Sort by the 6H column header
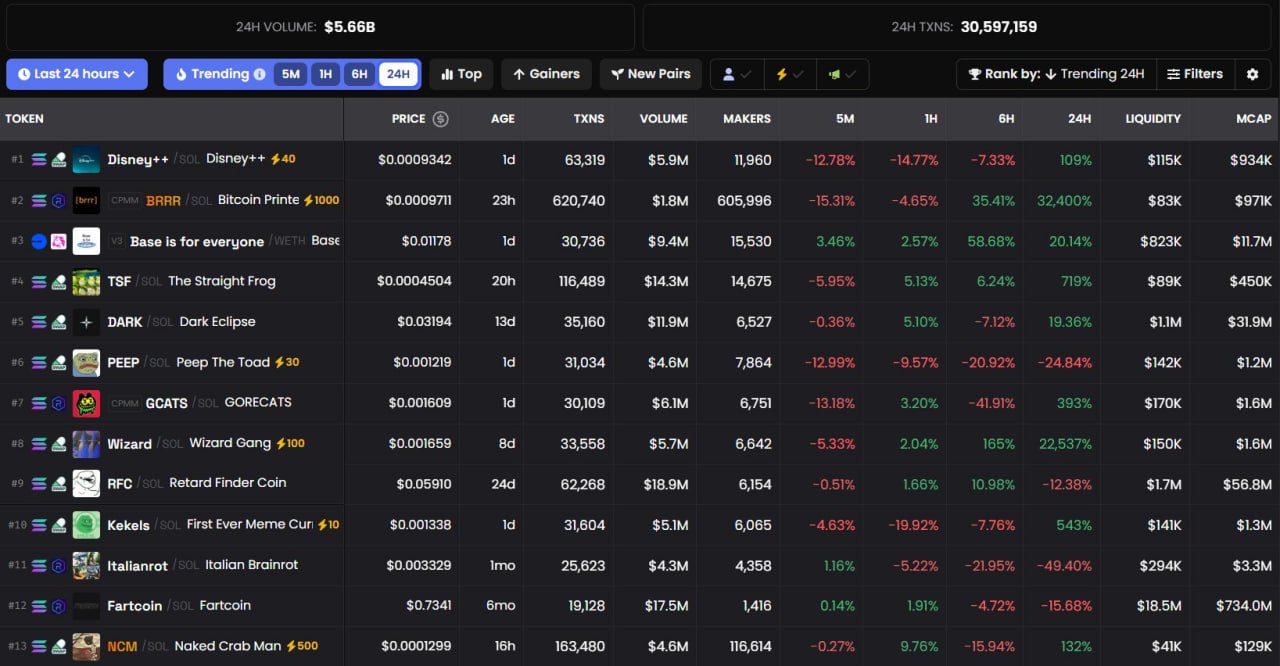The image size is (1280, 666). click(x=1006, y=119)
